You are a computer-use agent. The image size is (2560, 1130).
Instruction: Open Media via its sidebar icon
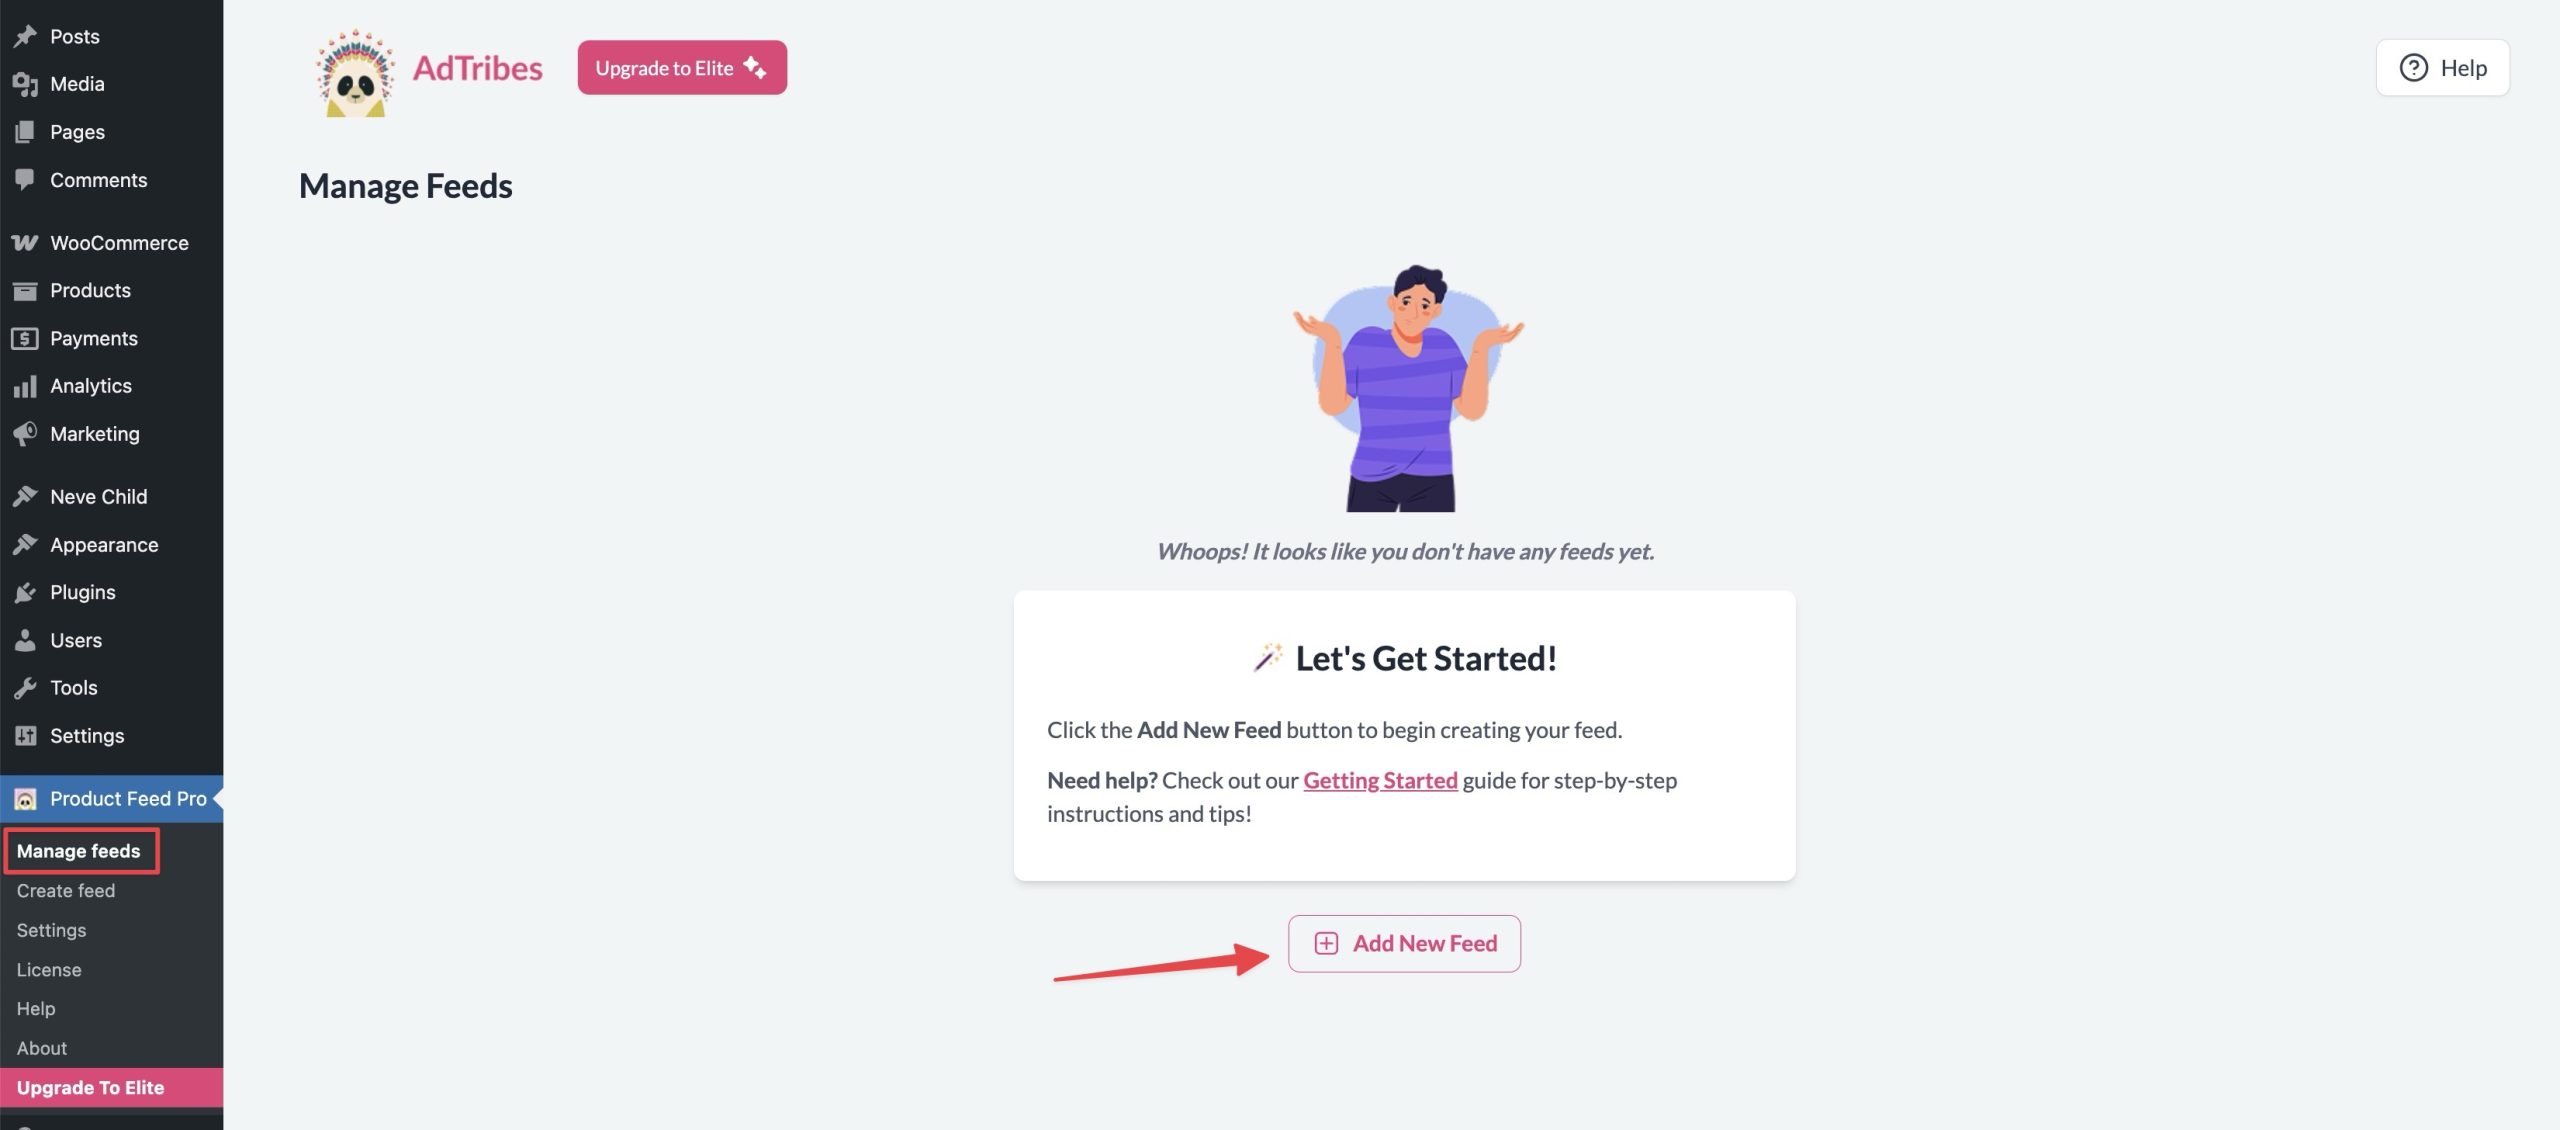(x=25, y=84)
